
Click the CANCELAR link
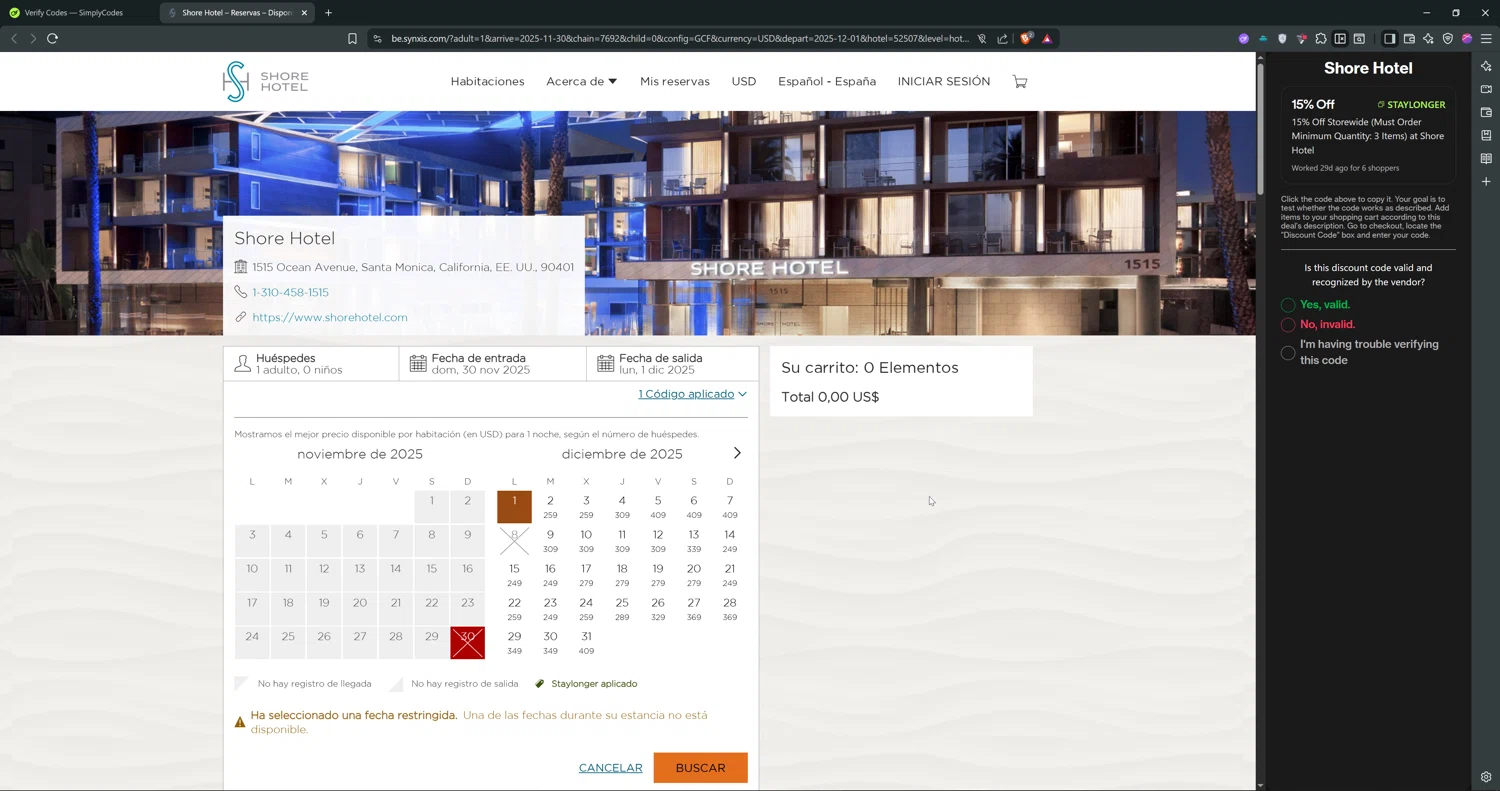[x=611, y=768]
